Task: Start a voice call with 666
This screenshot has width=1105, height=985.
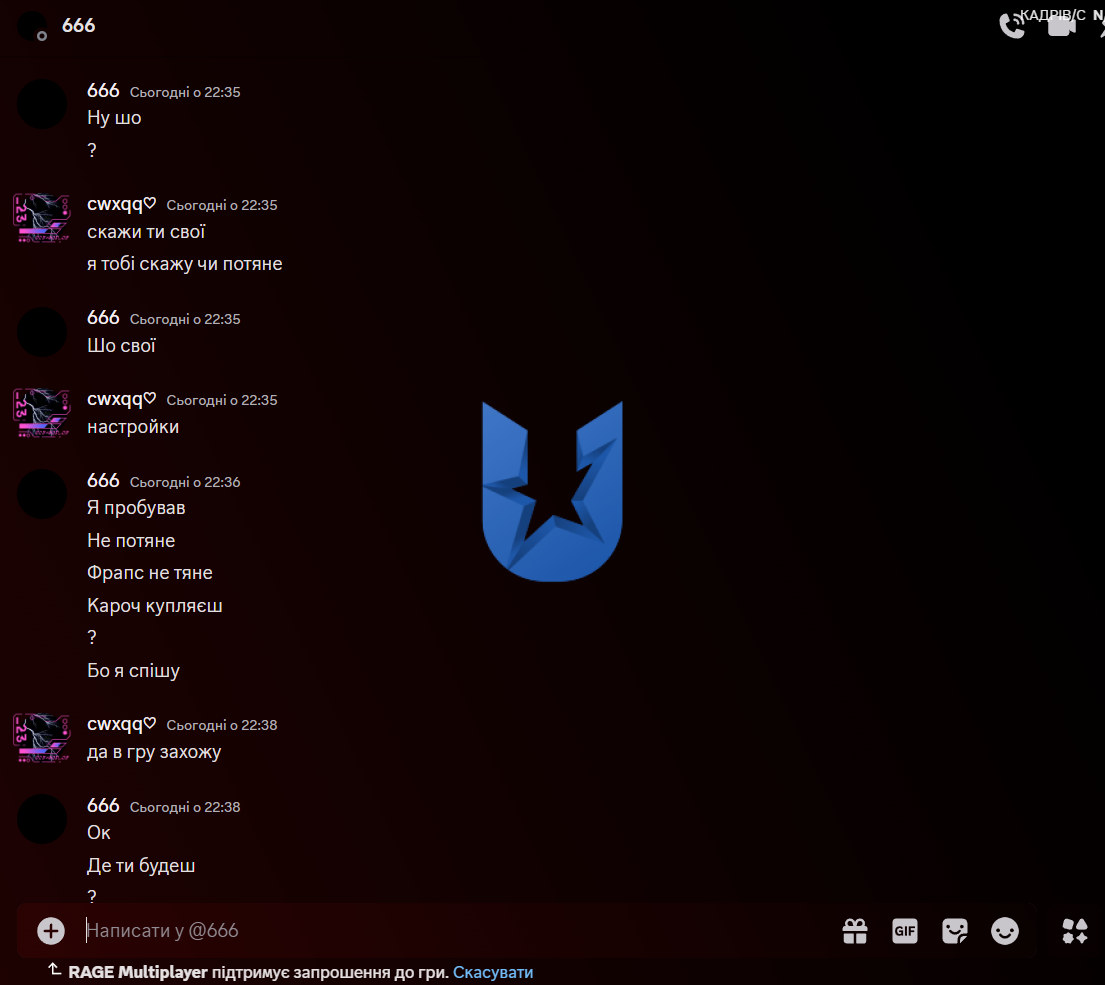Action: click(1012, 25)
